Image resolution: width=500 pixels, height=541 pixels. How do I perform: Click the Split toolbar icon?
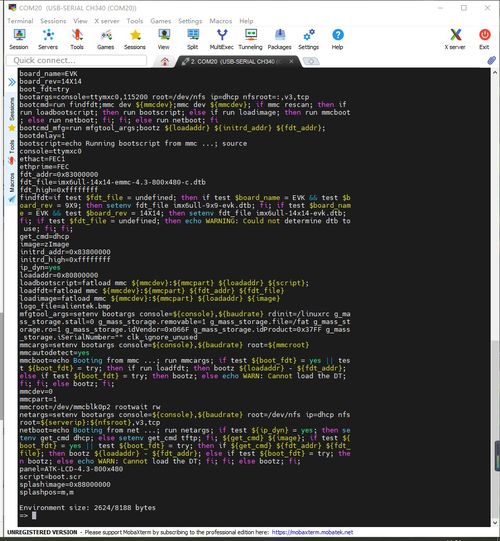pyautogui.click(x=193, y=39)
